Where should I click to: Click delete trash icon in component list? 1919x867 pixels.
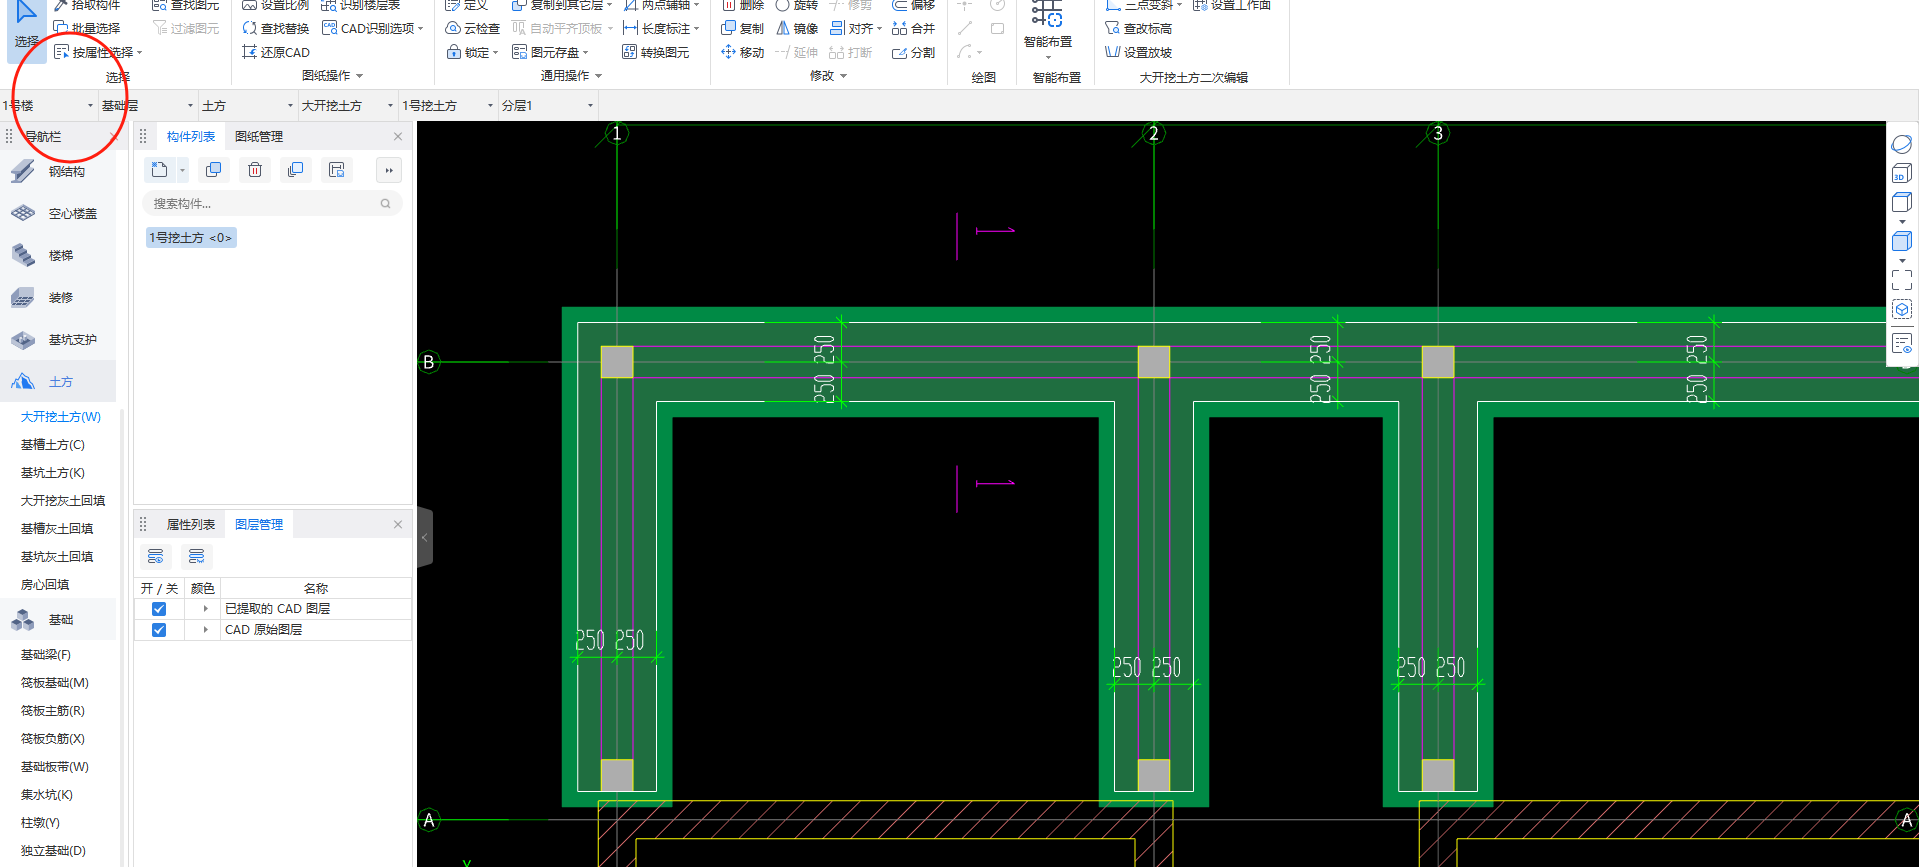pyautogui.click(x=255, y=170)
